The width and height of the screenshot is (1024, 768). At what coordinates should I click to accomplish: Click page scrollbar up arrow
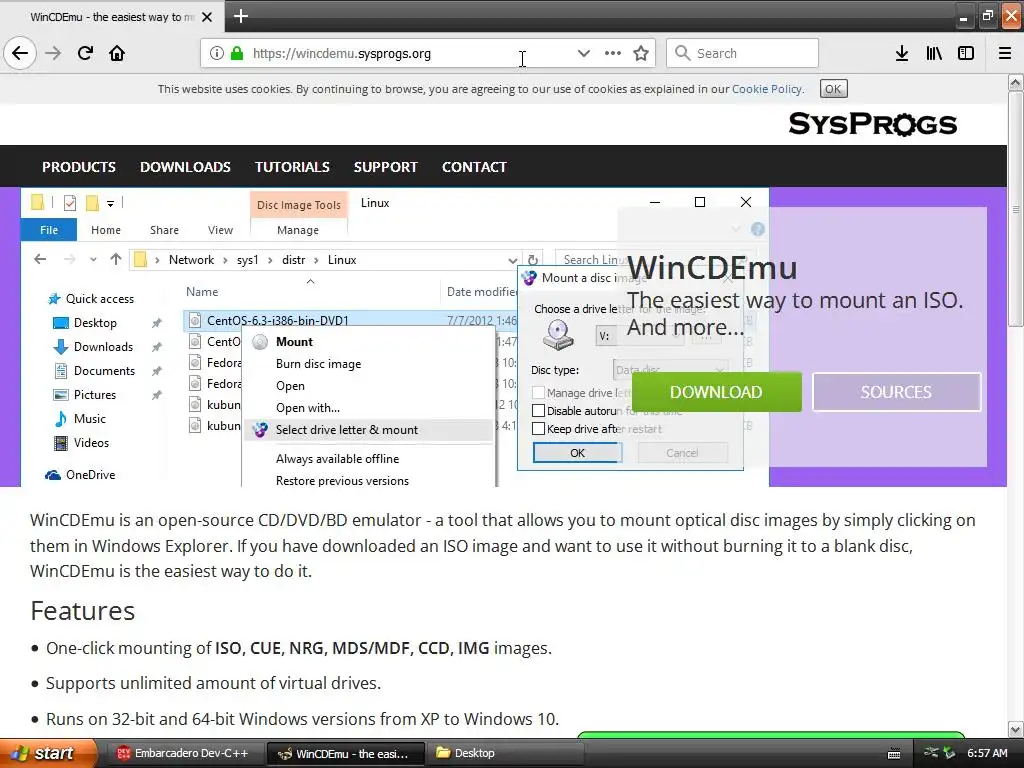[1016, 82]
